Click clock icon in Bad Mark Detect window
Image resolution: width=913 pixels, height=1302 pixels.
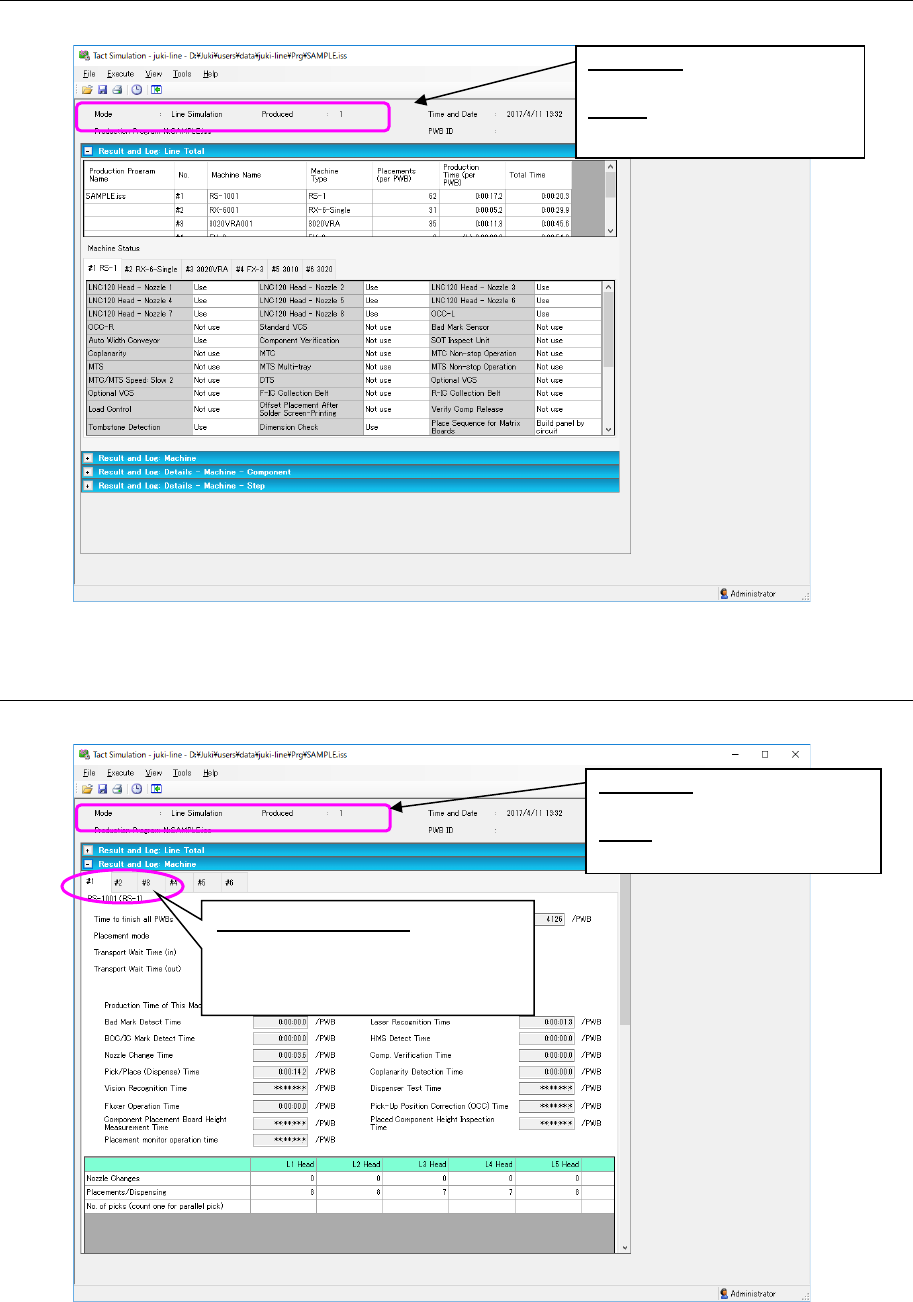tap(135, 788)
